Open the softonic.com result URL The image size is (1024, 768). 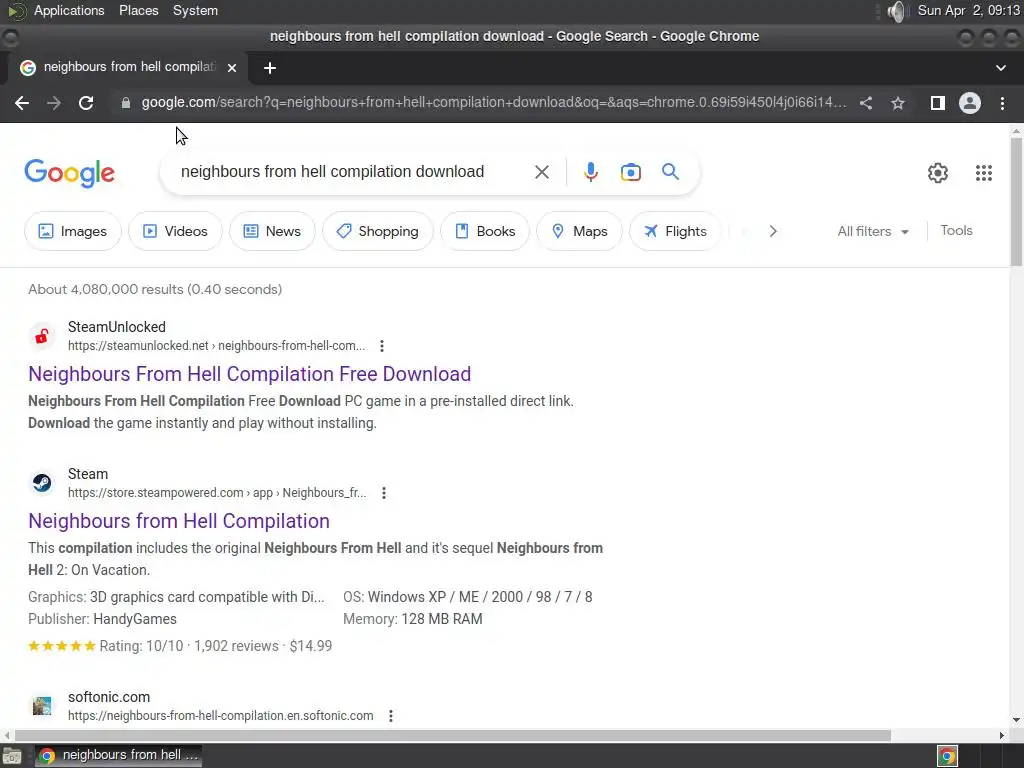[221, 716]
